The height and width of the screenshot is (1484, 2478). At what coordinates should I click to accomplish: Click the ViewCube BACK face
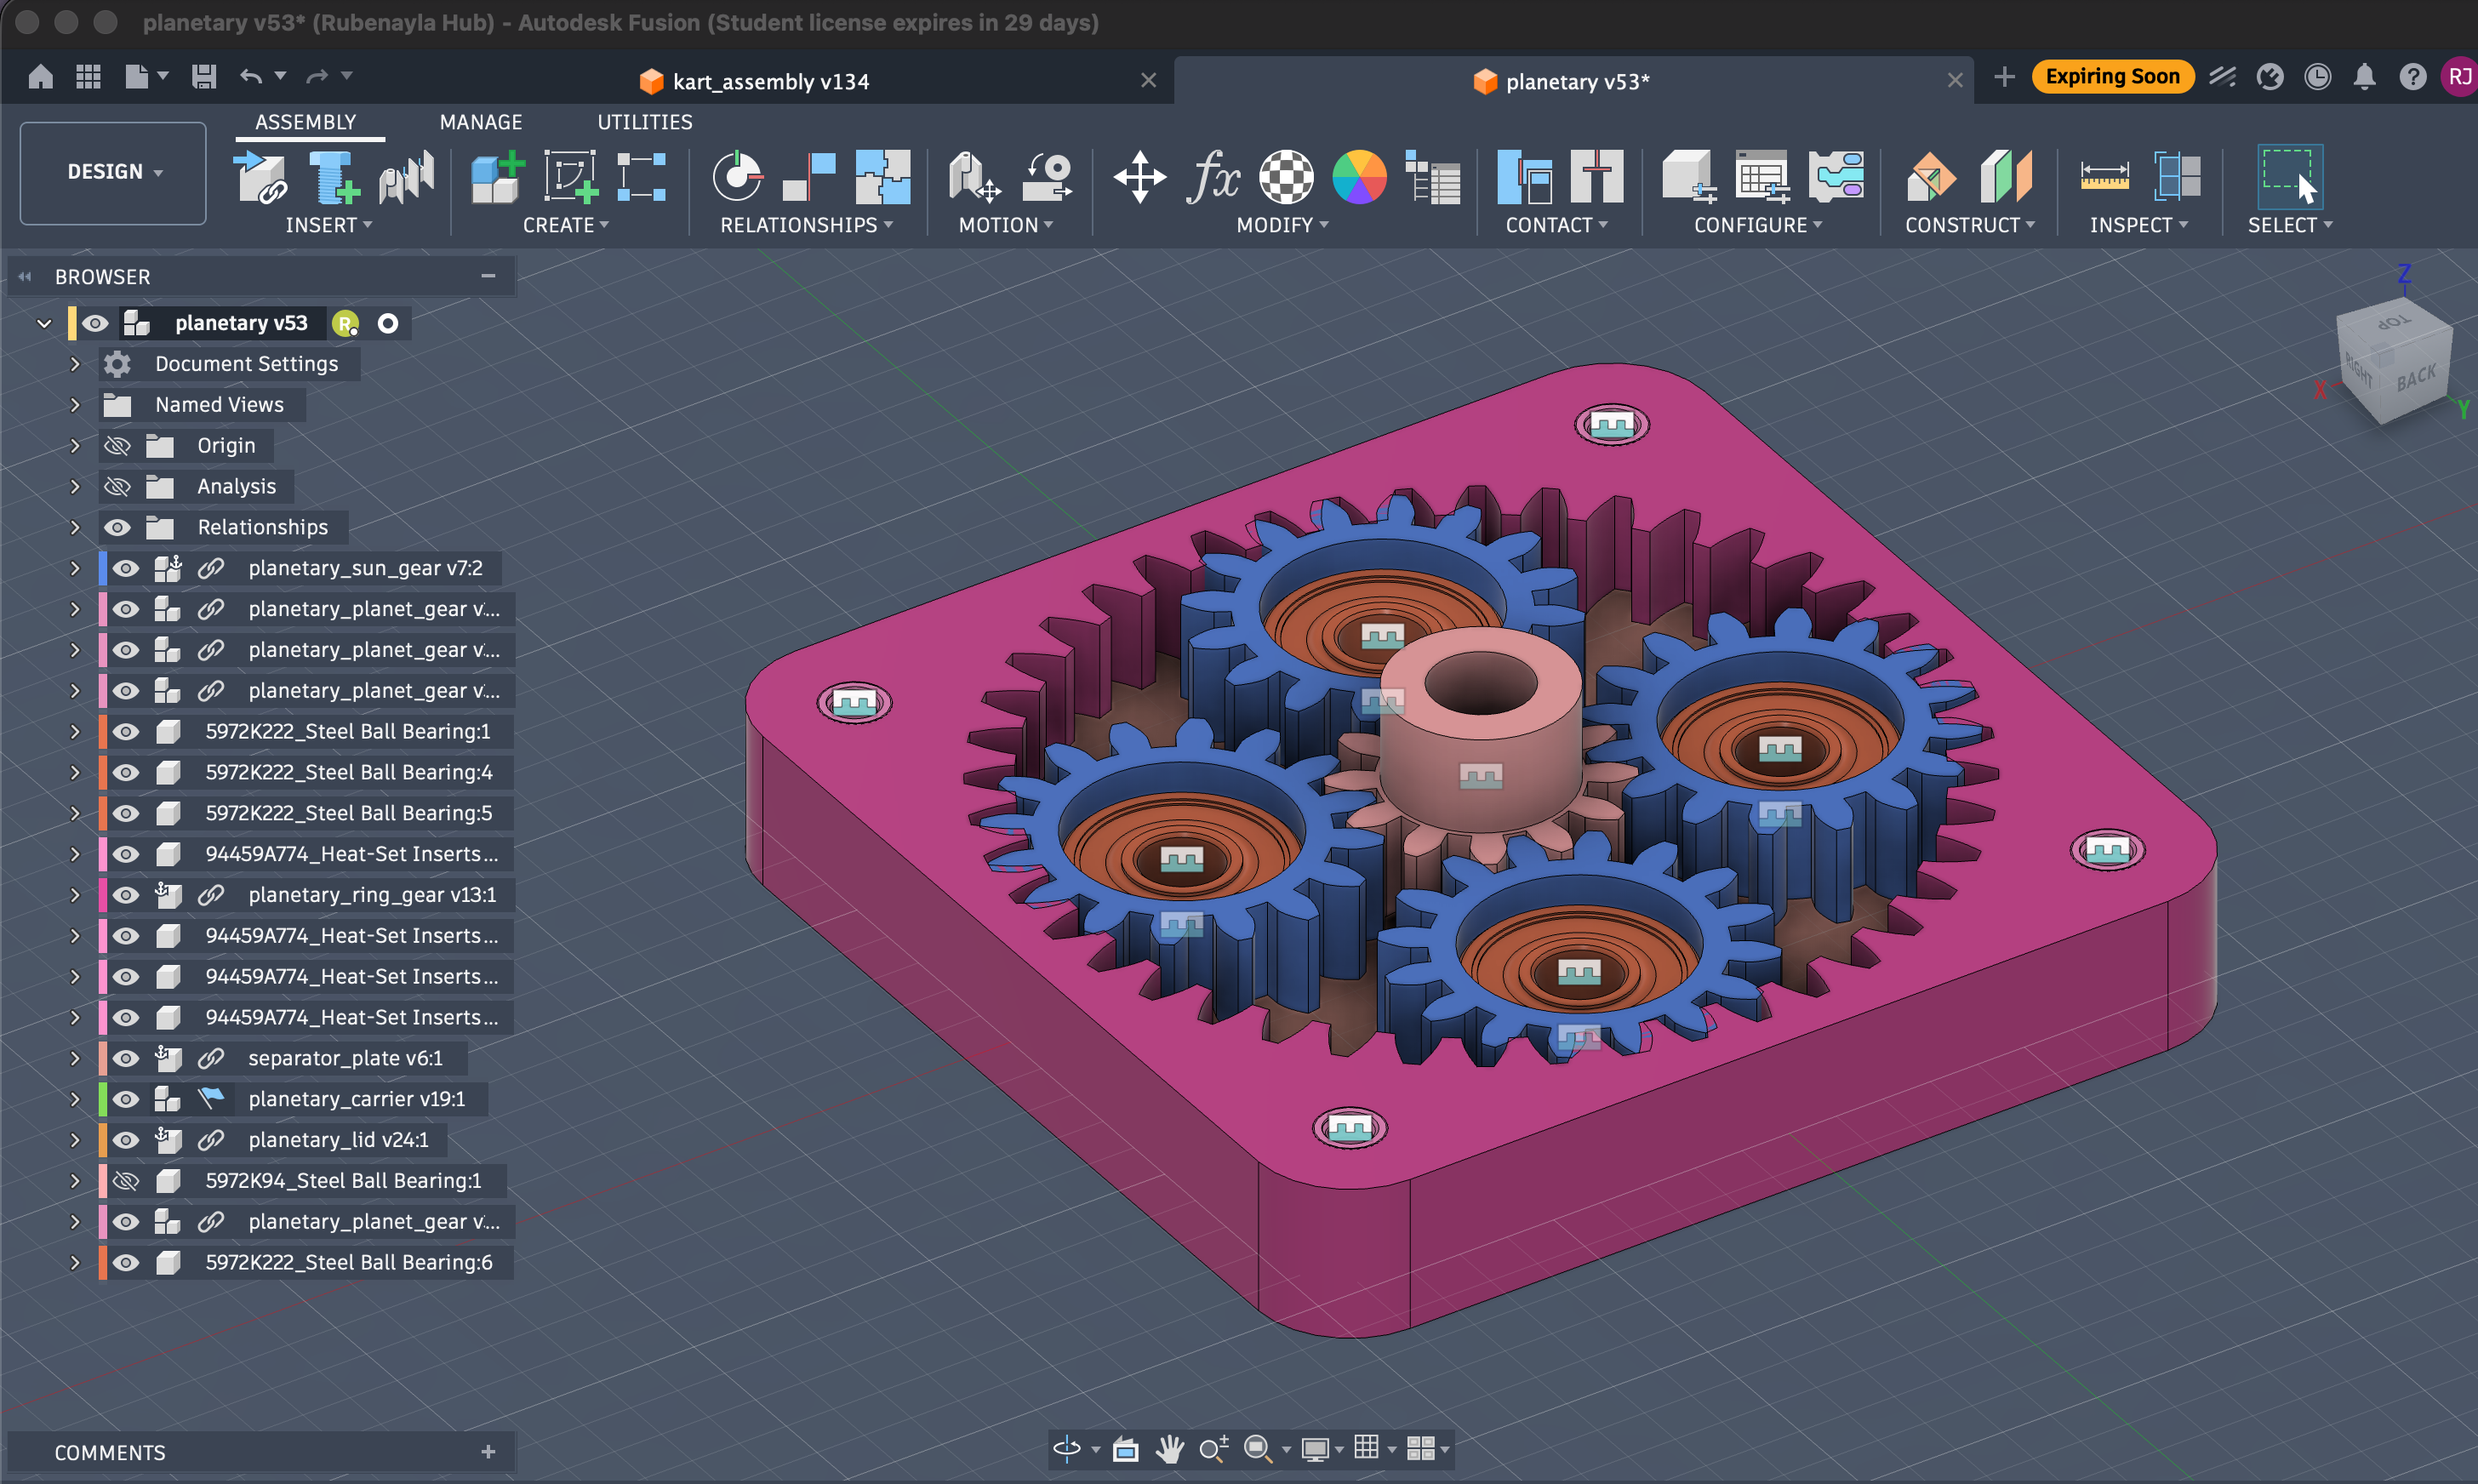click(x=2416, y=378)
